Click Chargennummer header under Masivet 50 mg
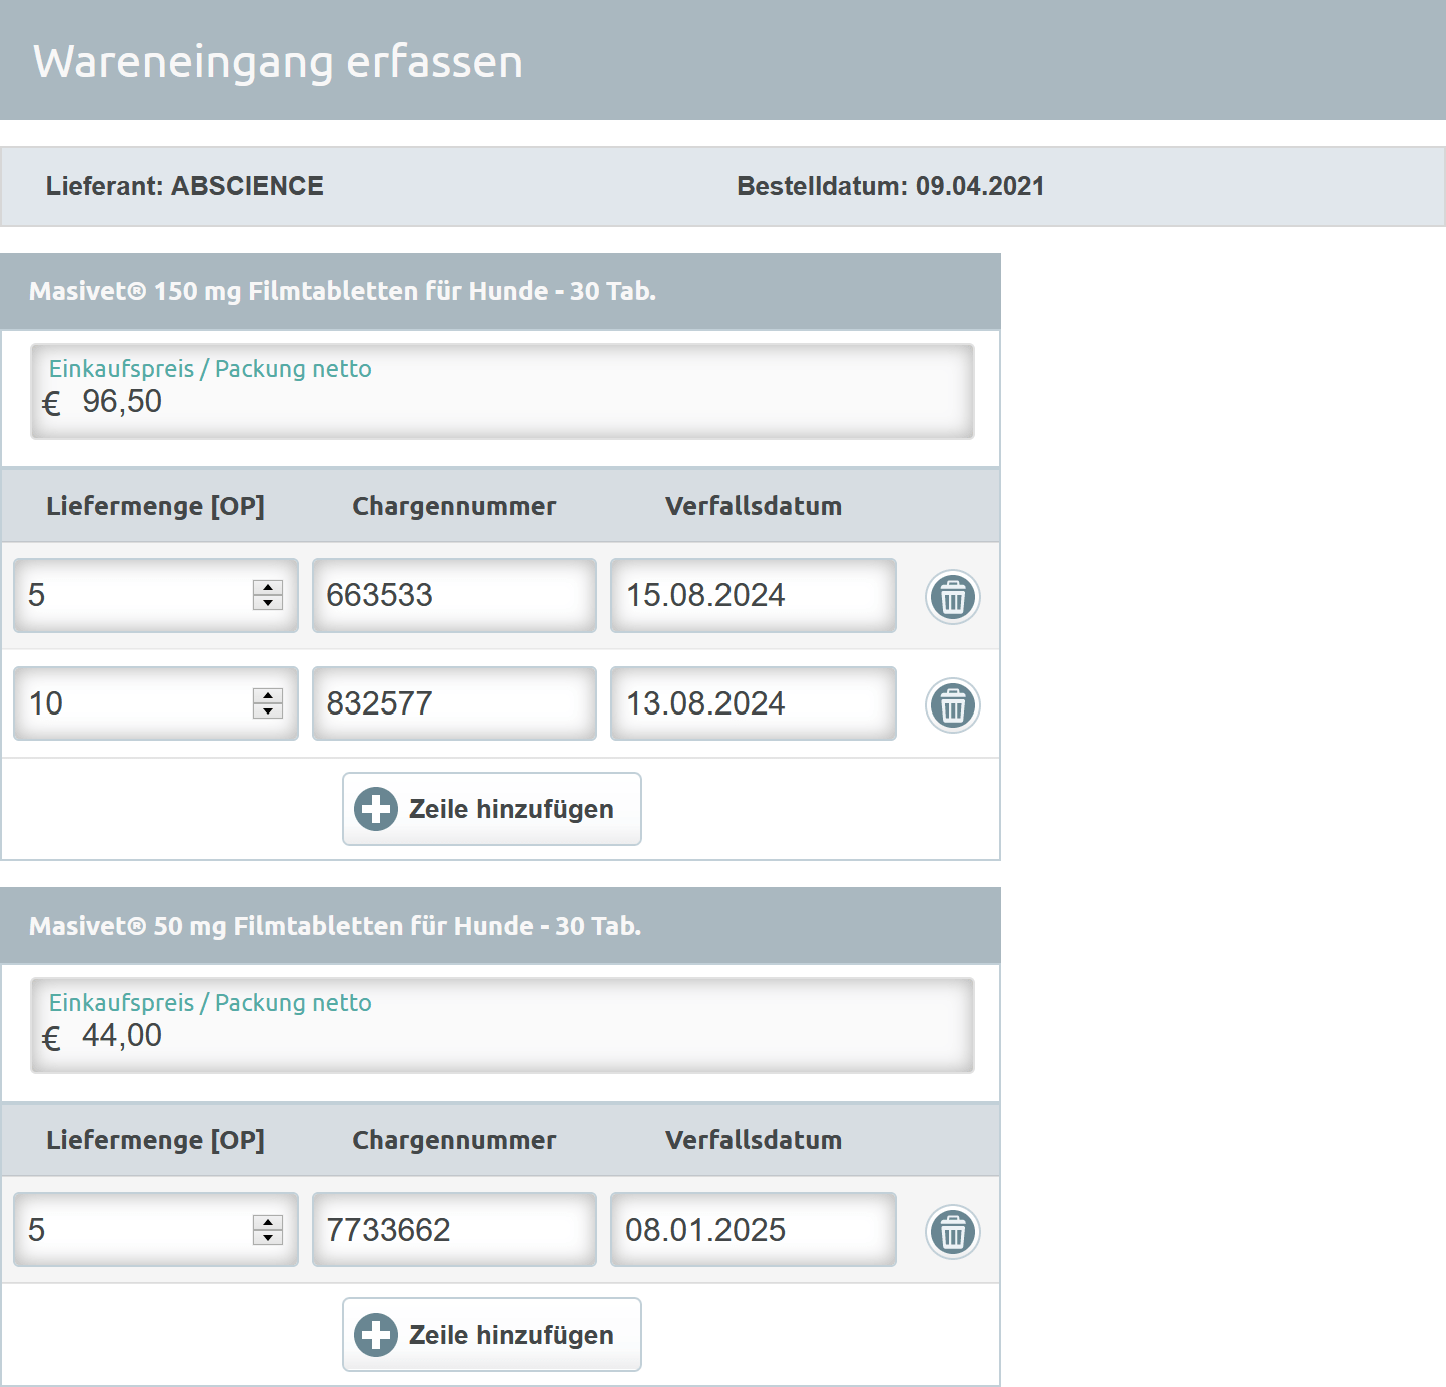Image resolution: width=1446 pixels, height=1387 pixels. (454, 1140)
